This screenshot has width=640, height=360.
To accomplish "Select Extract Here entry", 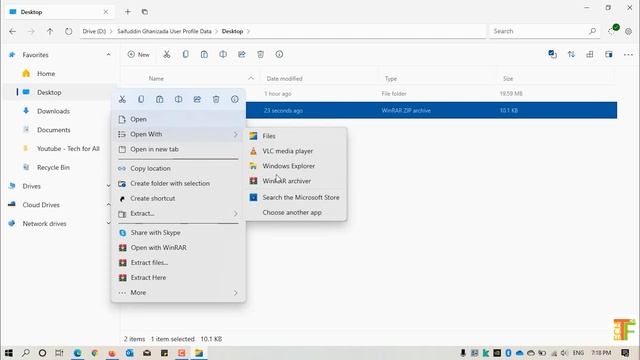I will (178, 278).
